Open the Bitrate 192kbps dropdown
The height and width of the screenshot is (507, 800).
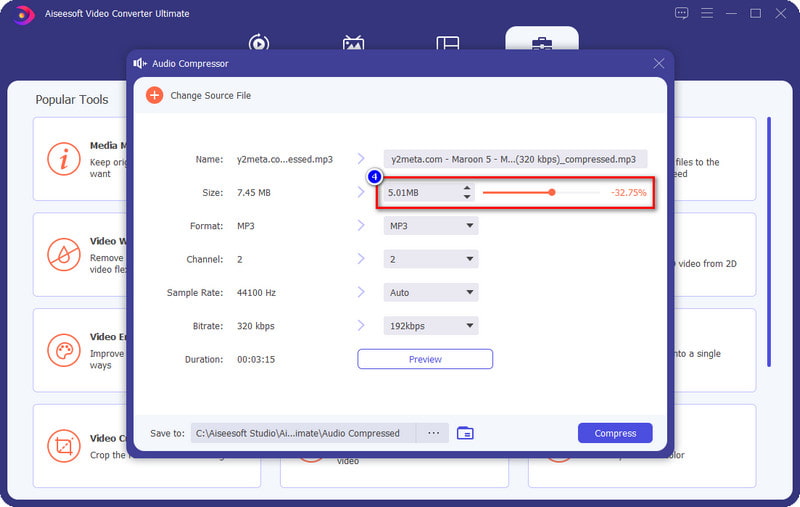[x=431, y=326]
